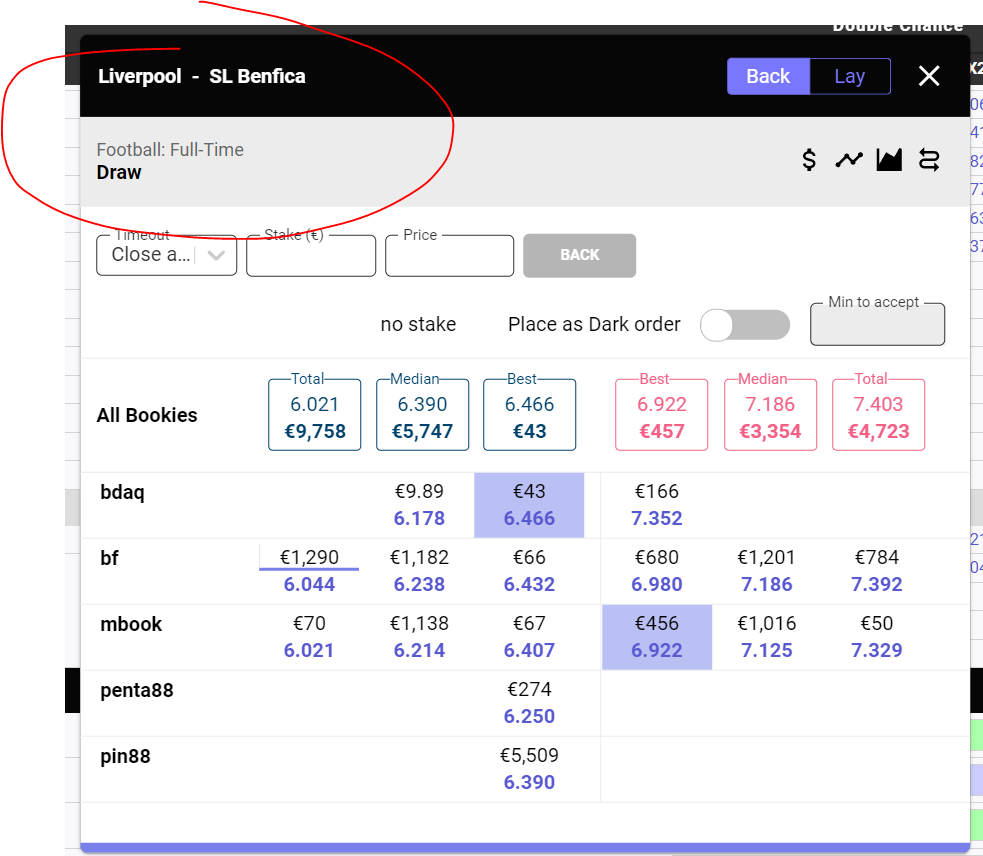Click mbook price 6.214
Screen dimensions: 983x856
[x=419, y=650]
